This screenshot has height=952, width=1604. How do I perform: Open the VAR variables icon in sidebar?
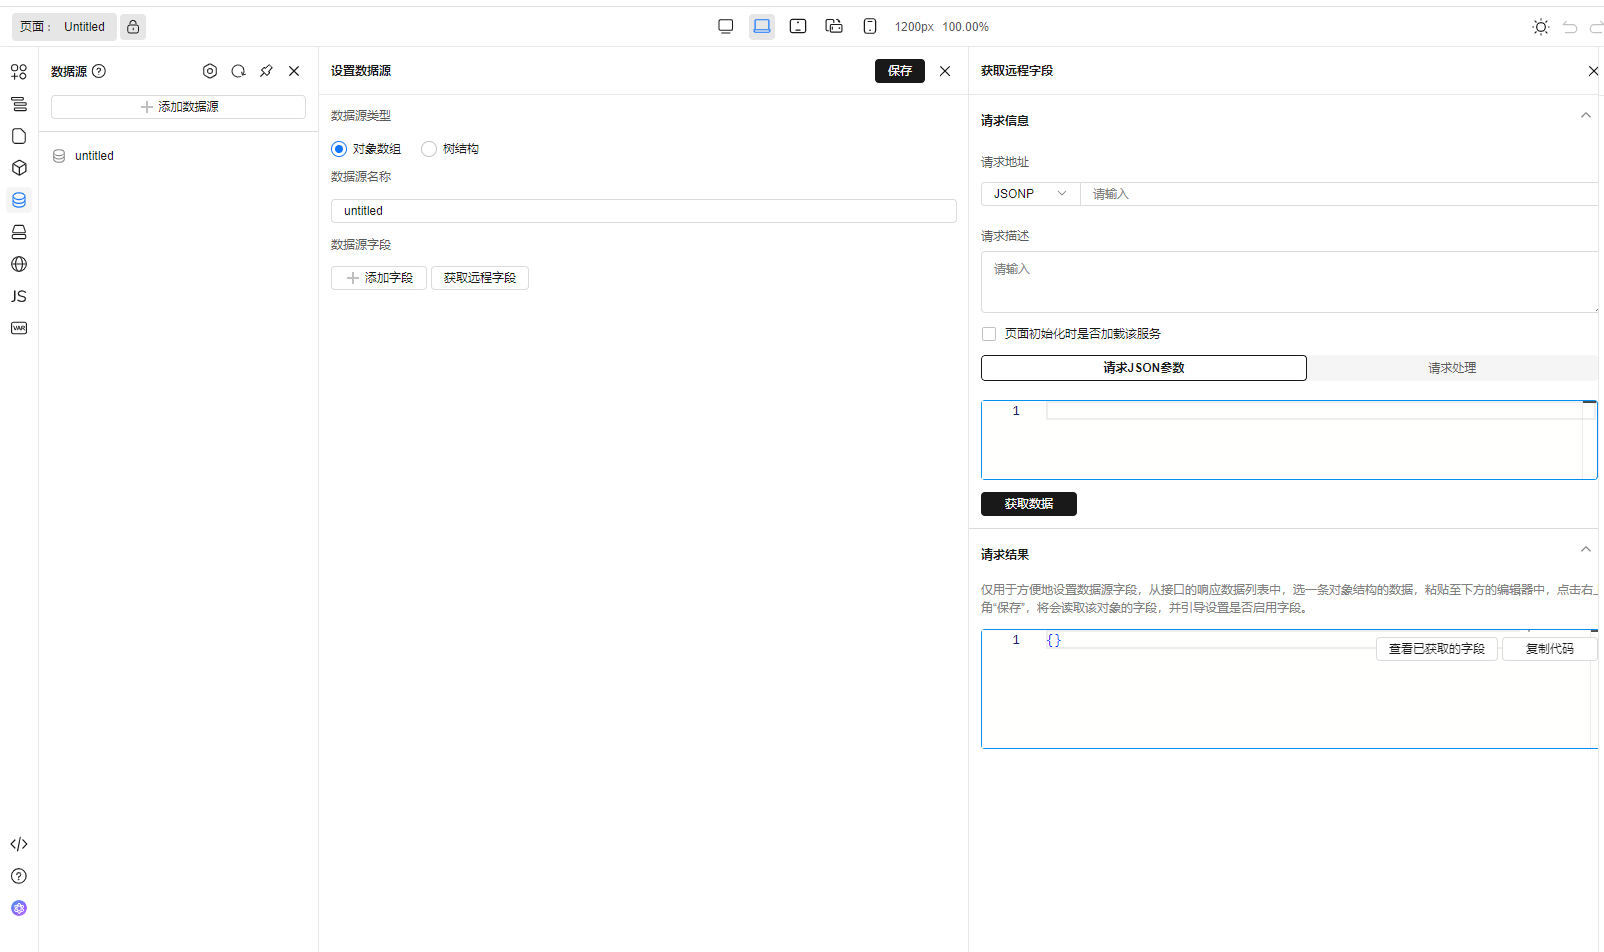coord(19,328)
